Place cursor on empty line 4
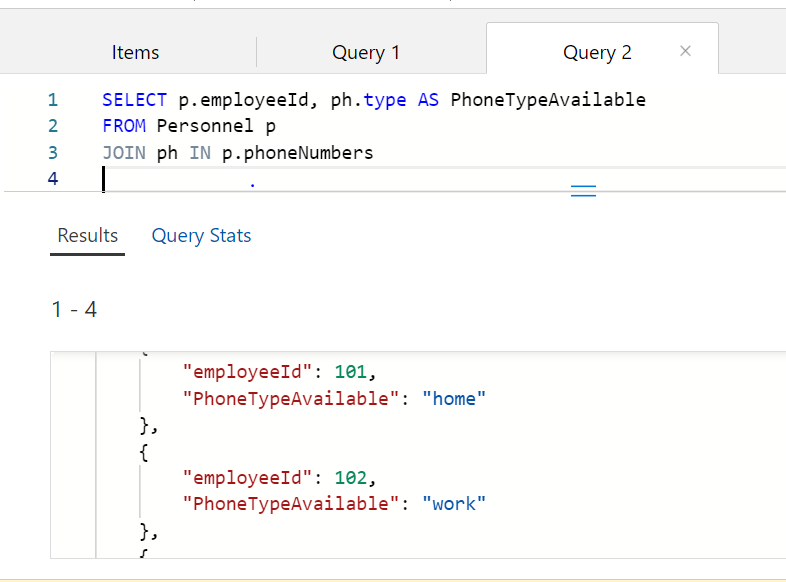Image resolution: width=786 pixels, height=582 pixels. 300,179
